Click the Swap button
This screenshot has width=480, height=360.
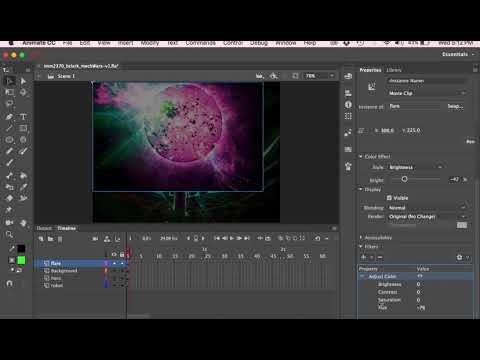point(455,106)
